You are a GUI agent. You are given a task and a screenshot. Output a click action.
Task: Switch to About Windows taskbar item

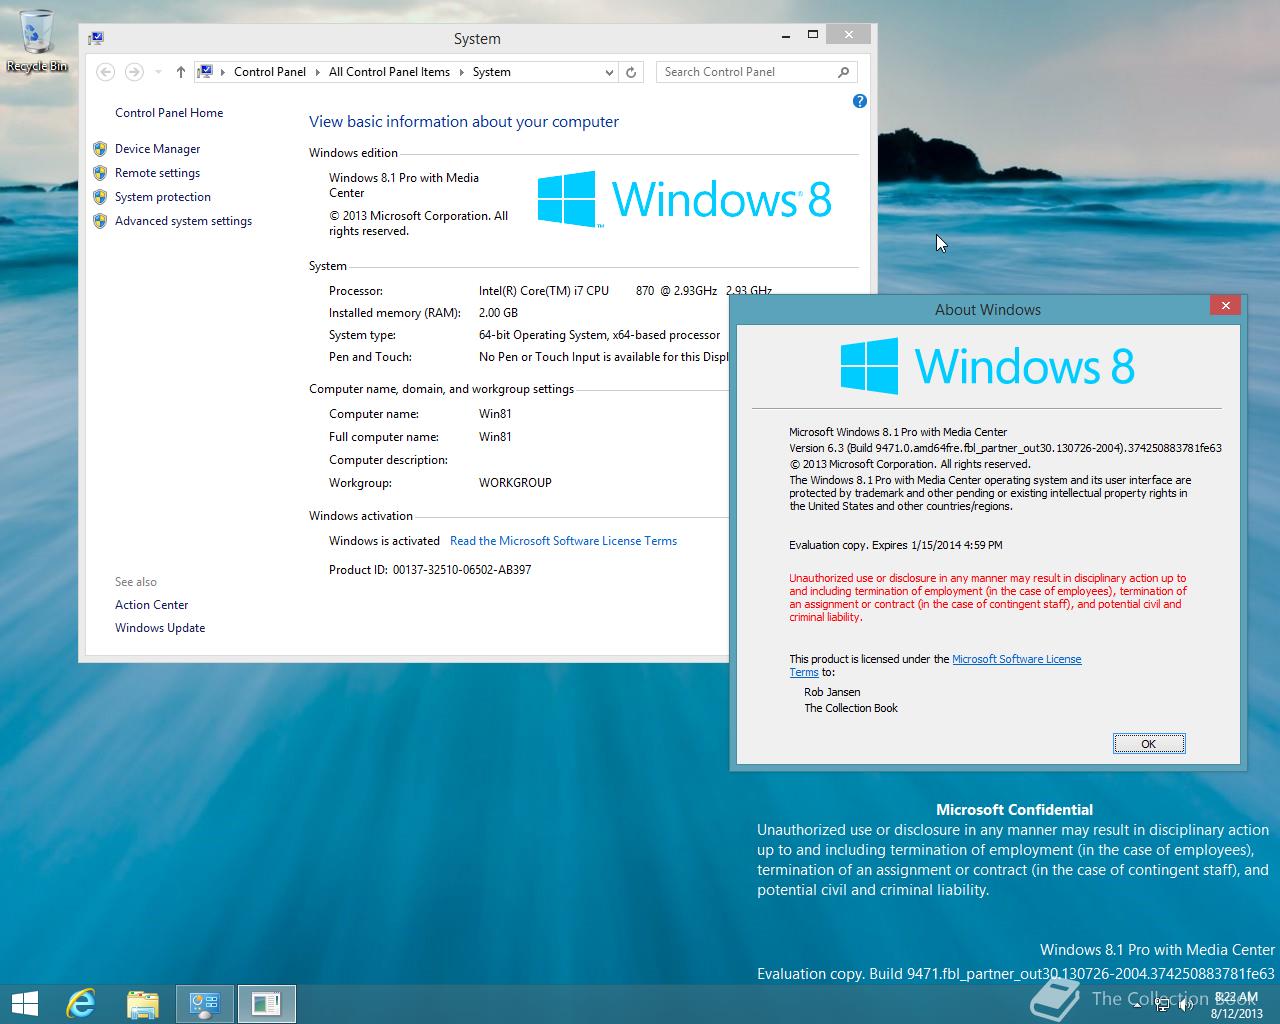(266, 1003)
